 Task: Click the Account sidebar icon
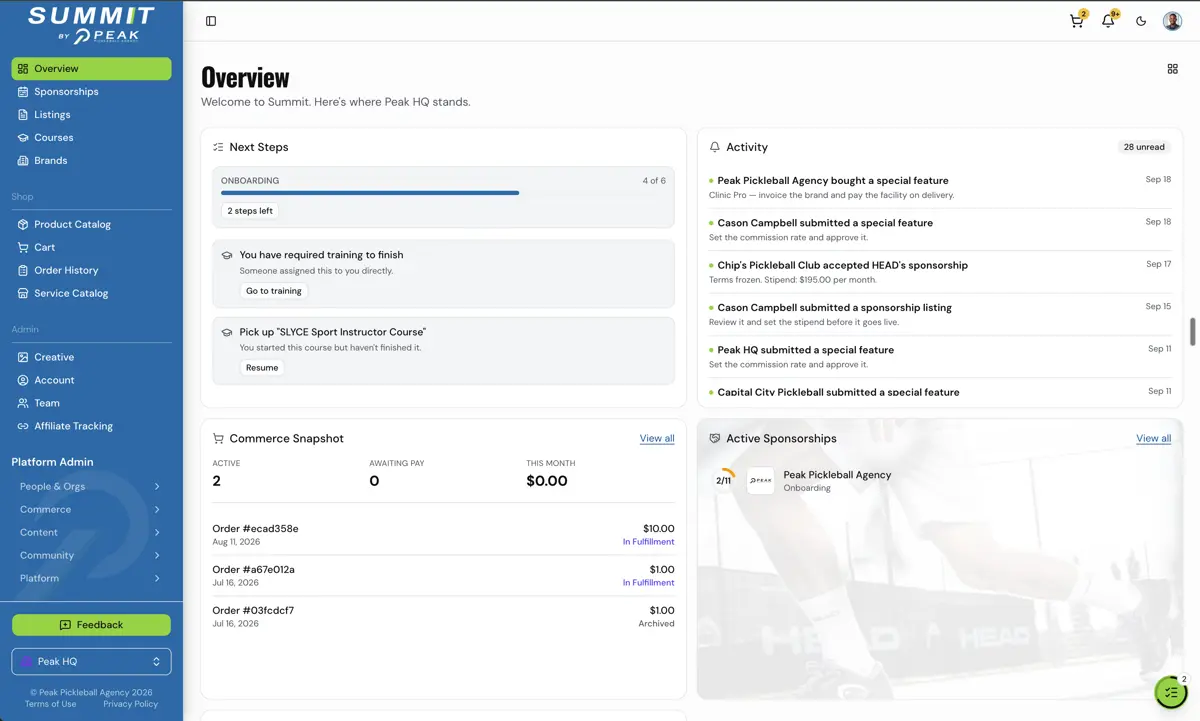(24, 380)
